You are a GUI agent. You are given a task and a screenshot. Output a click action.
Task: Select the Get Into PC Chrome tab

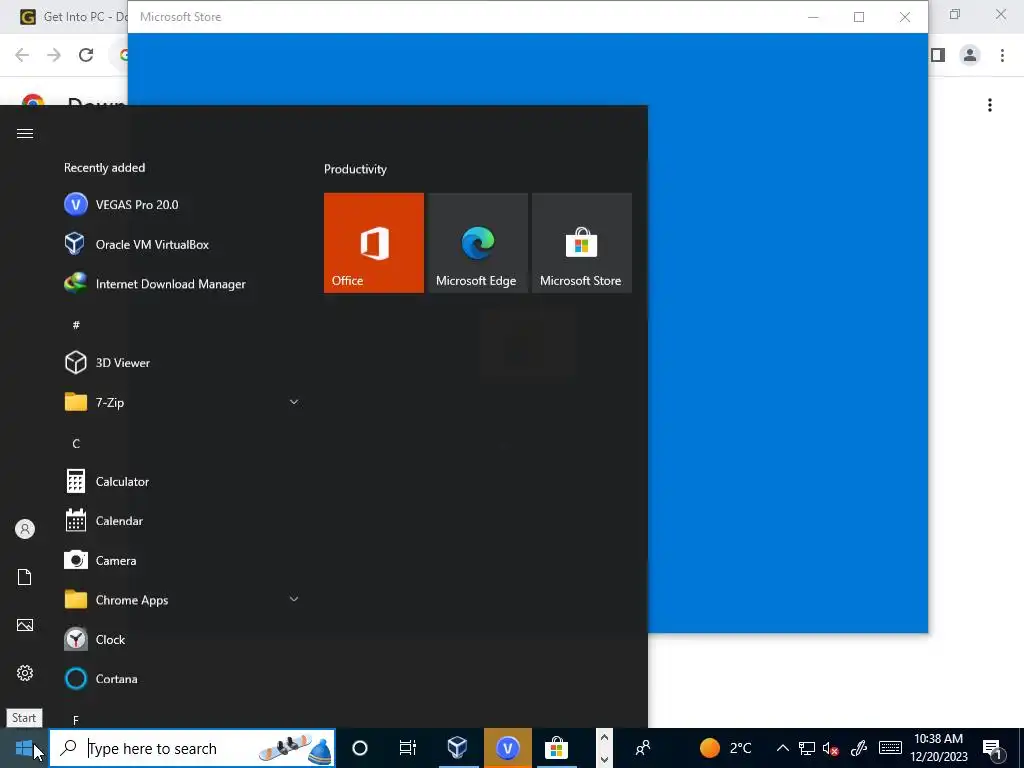(72, 17)
